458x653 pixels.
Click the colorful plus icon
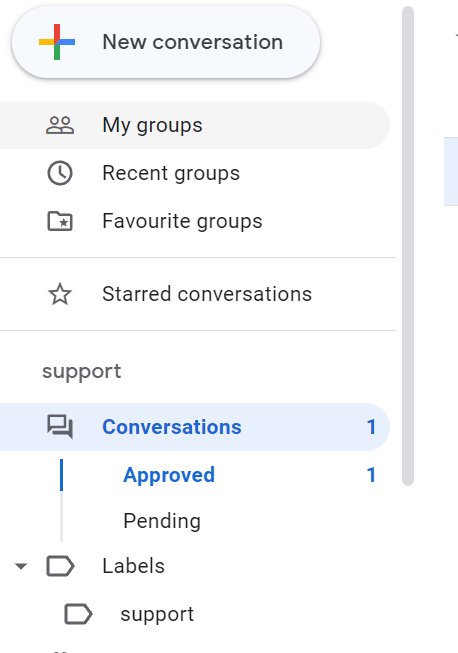coord(57,42)
